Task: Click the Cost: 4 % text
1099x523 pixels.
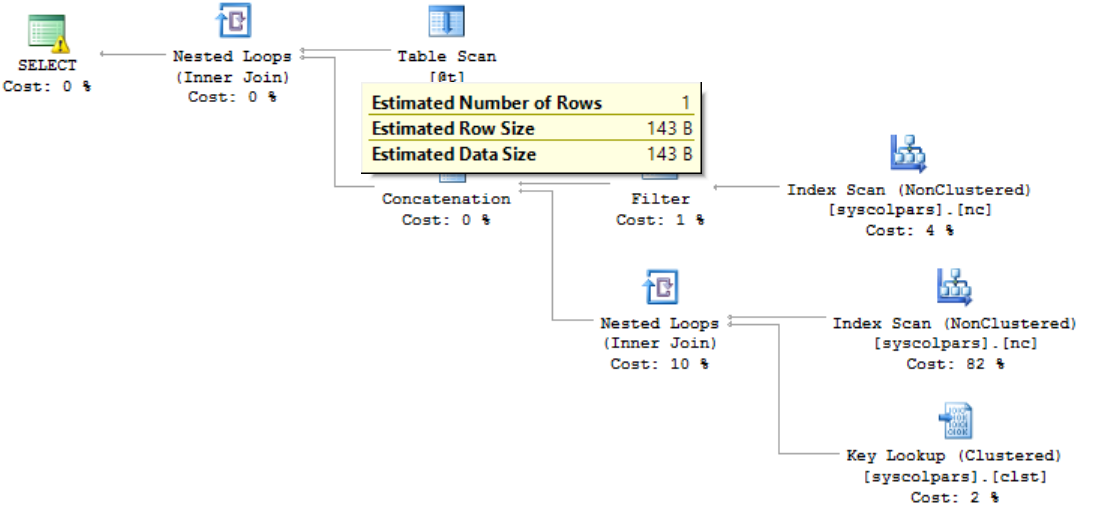Action: 909,230
